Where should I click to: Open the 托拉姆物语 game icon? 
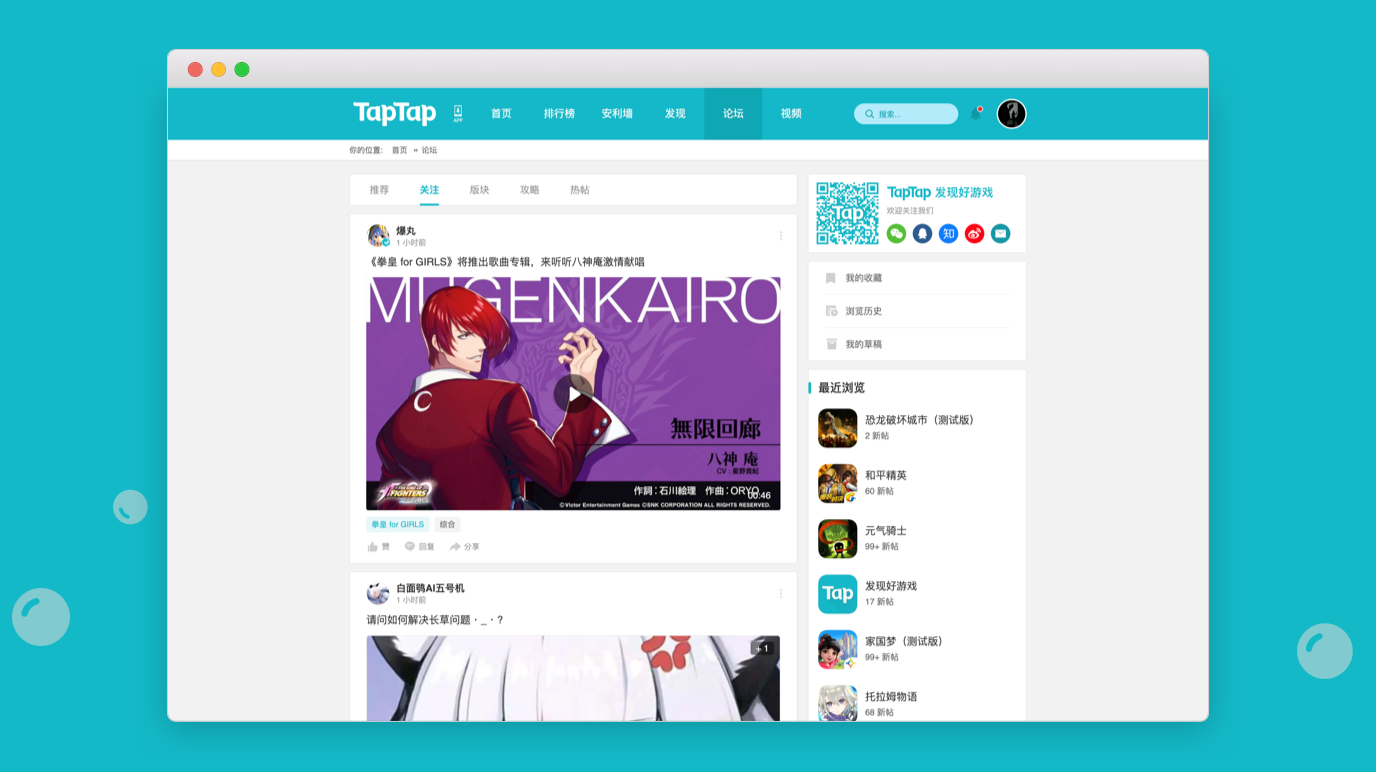[837, 703]
